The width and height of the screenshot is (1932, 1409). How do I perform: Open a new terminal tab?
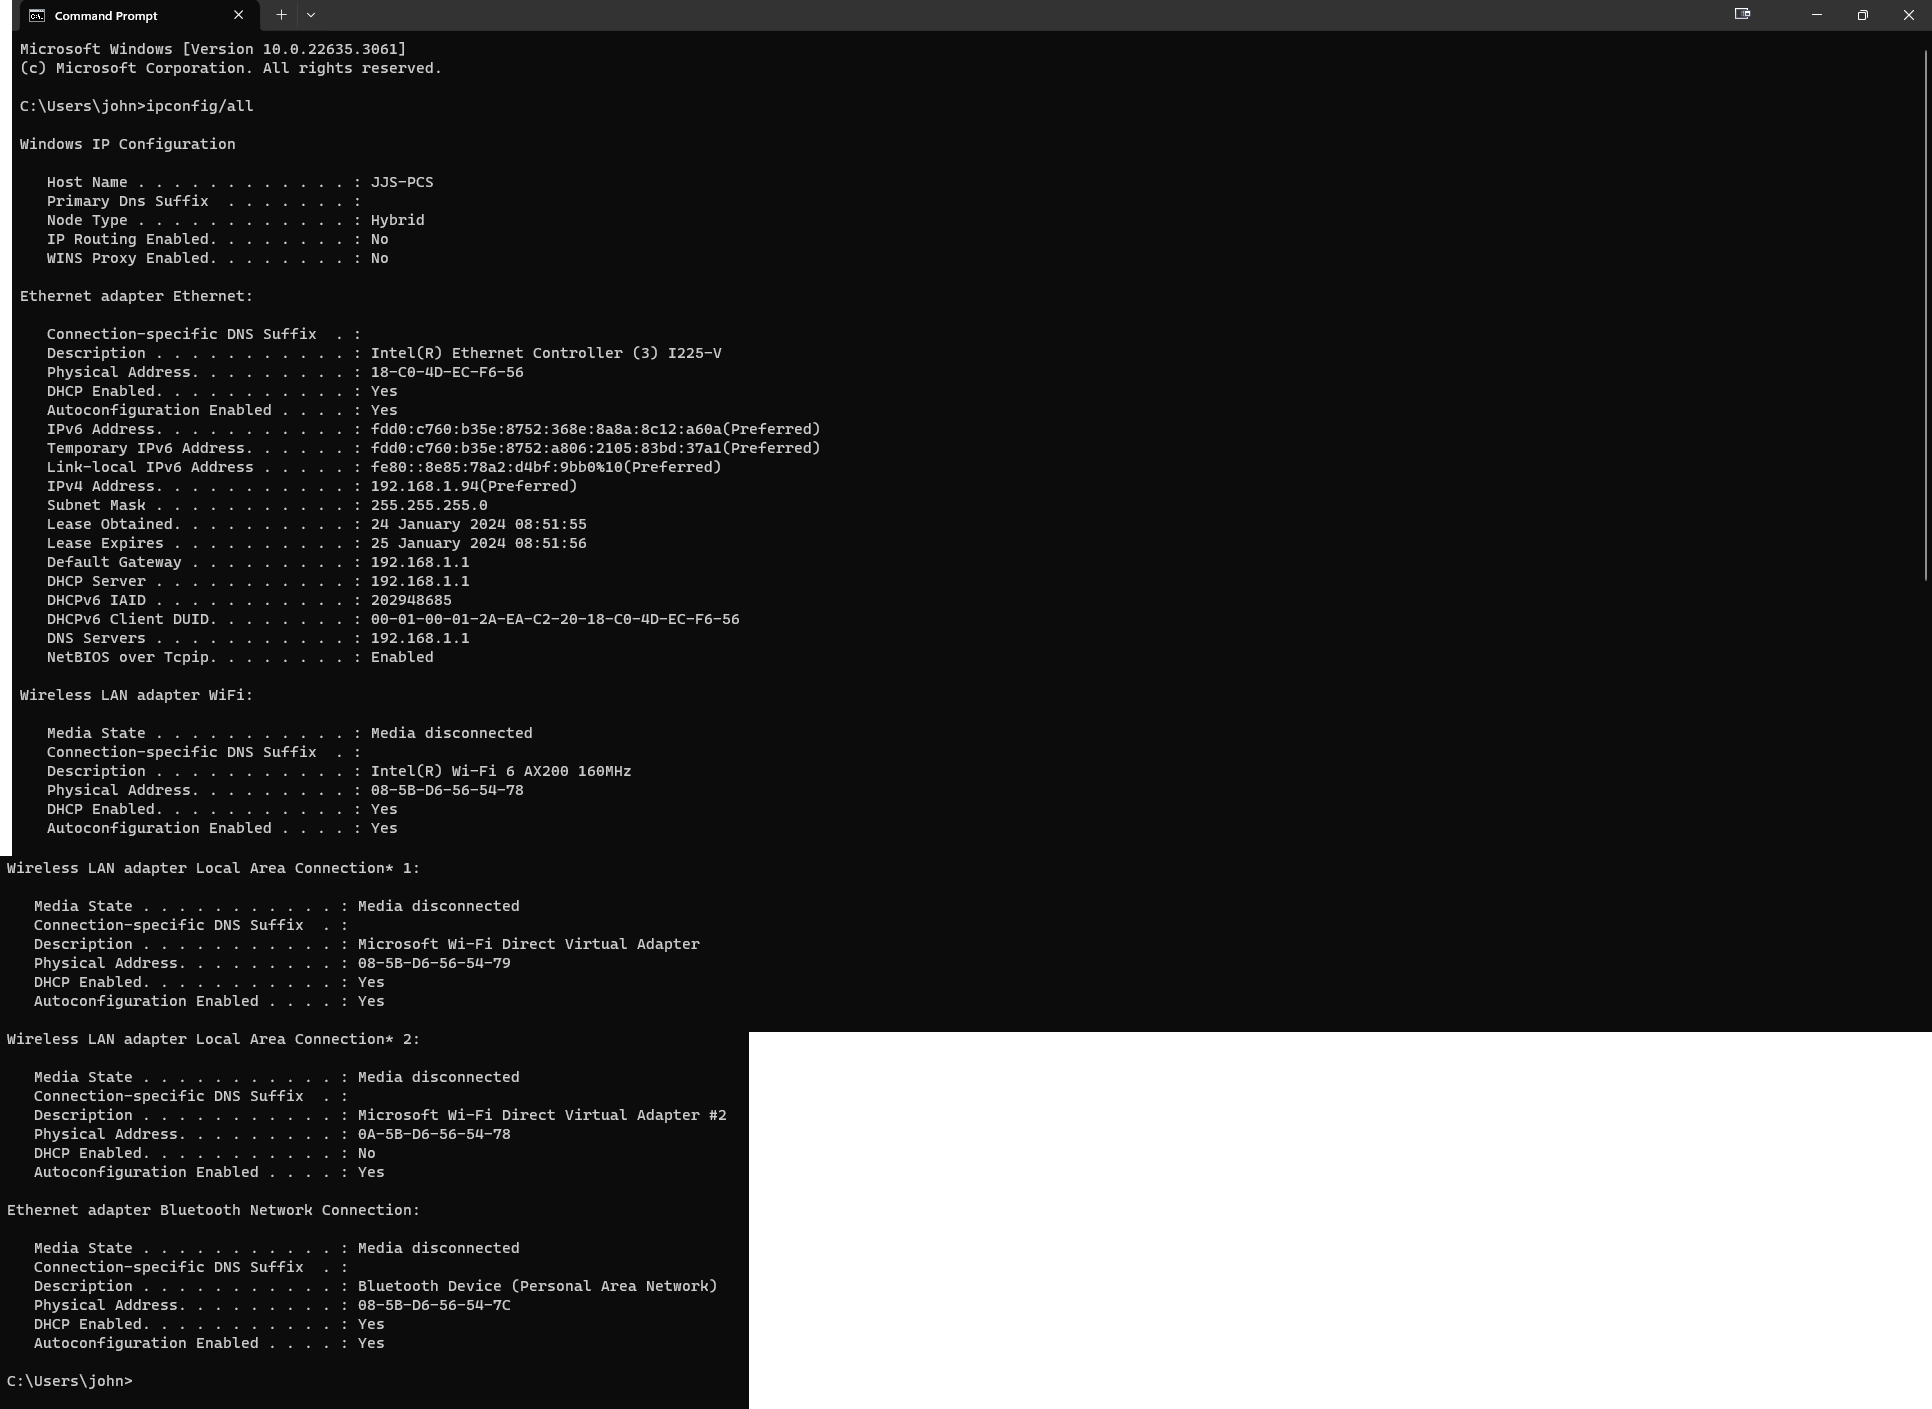(281, 15)
